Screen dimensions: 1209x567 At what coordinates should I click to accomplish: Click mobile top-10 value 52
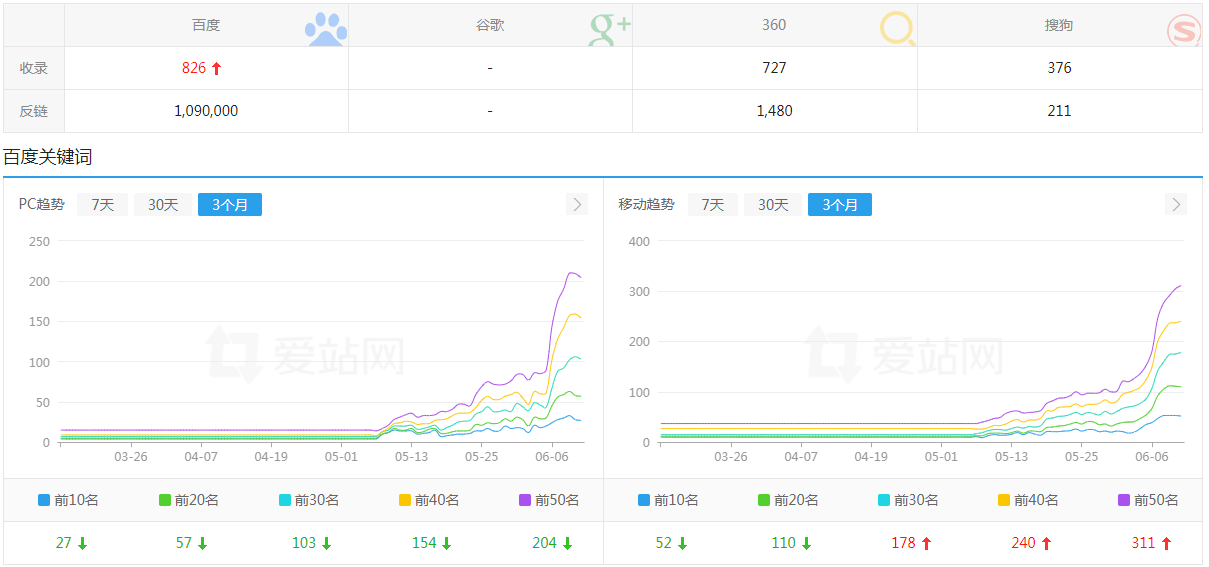(664, 543)
